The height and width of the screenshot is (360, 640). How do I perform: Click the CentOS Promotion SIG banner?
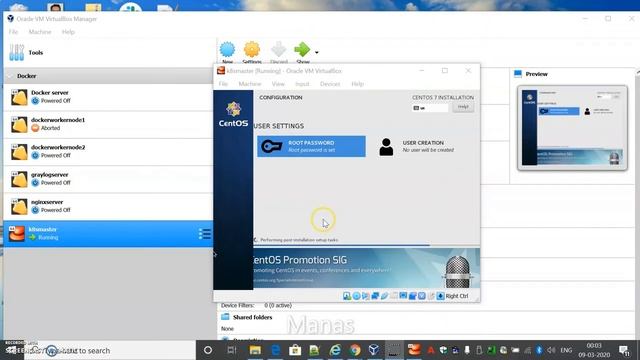point(367,268)
